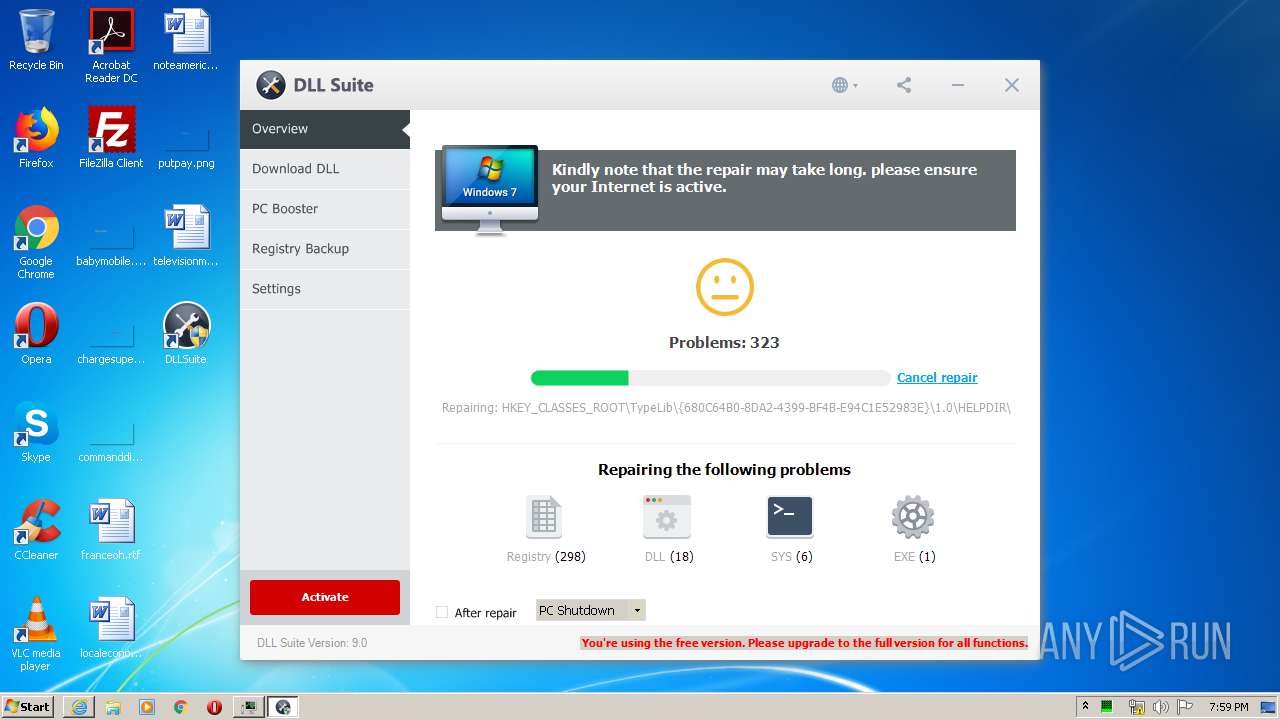Launch FileZilla Client desktop icon
1280x720 pixels.
[111, 138]
